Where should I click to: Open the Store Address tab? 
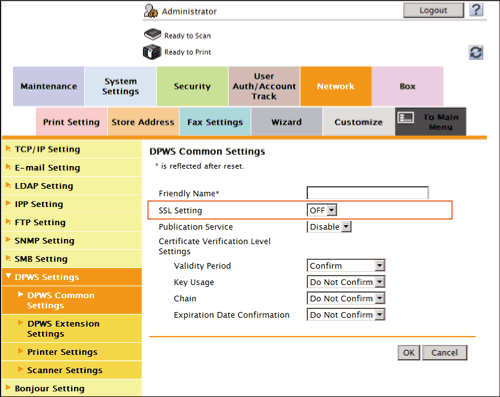click(x=143, y=122)
